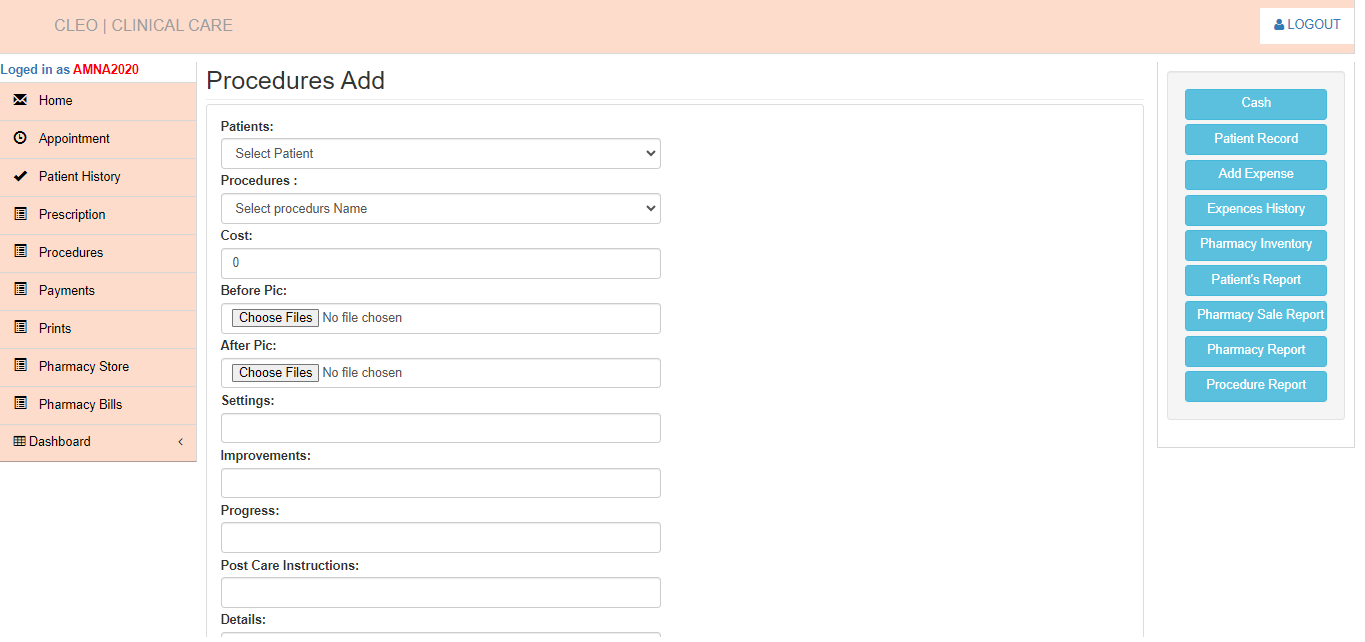The image size is (1365, 642).
Task: Click the envelope icon beside Home
Action: tap(20, 100)
